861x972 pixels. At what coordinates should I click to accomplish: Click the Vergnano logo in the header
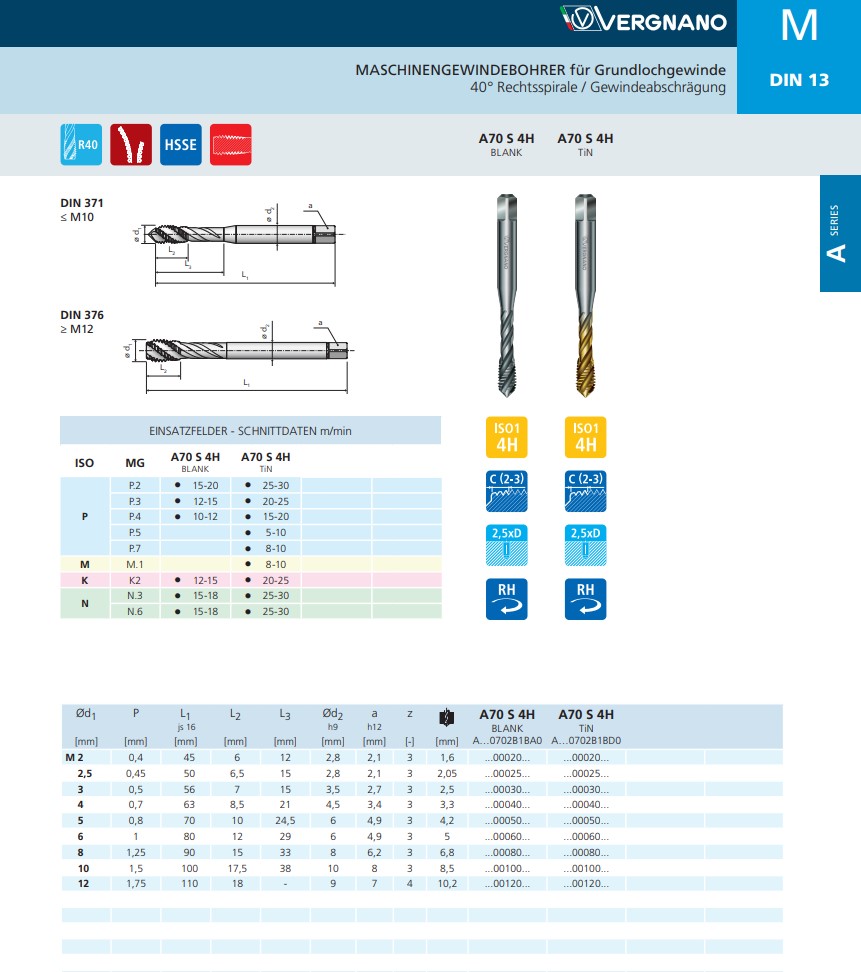pyautogui.click(x=643, y=20)
